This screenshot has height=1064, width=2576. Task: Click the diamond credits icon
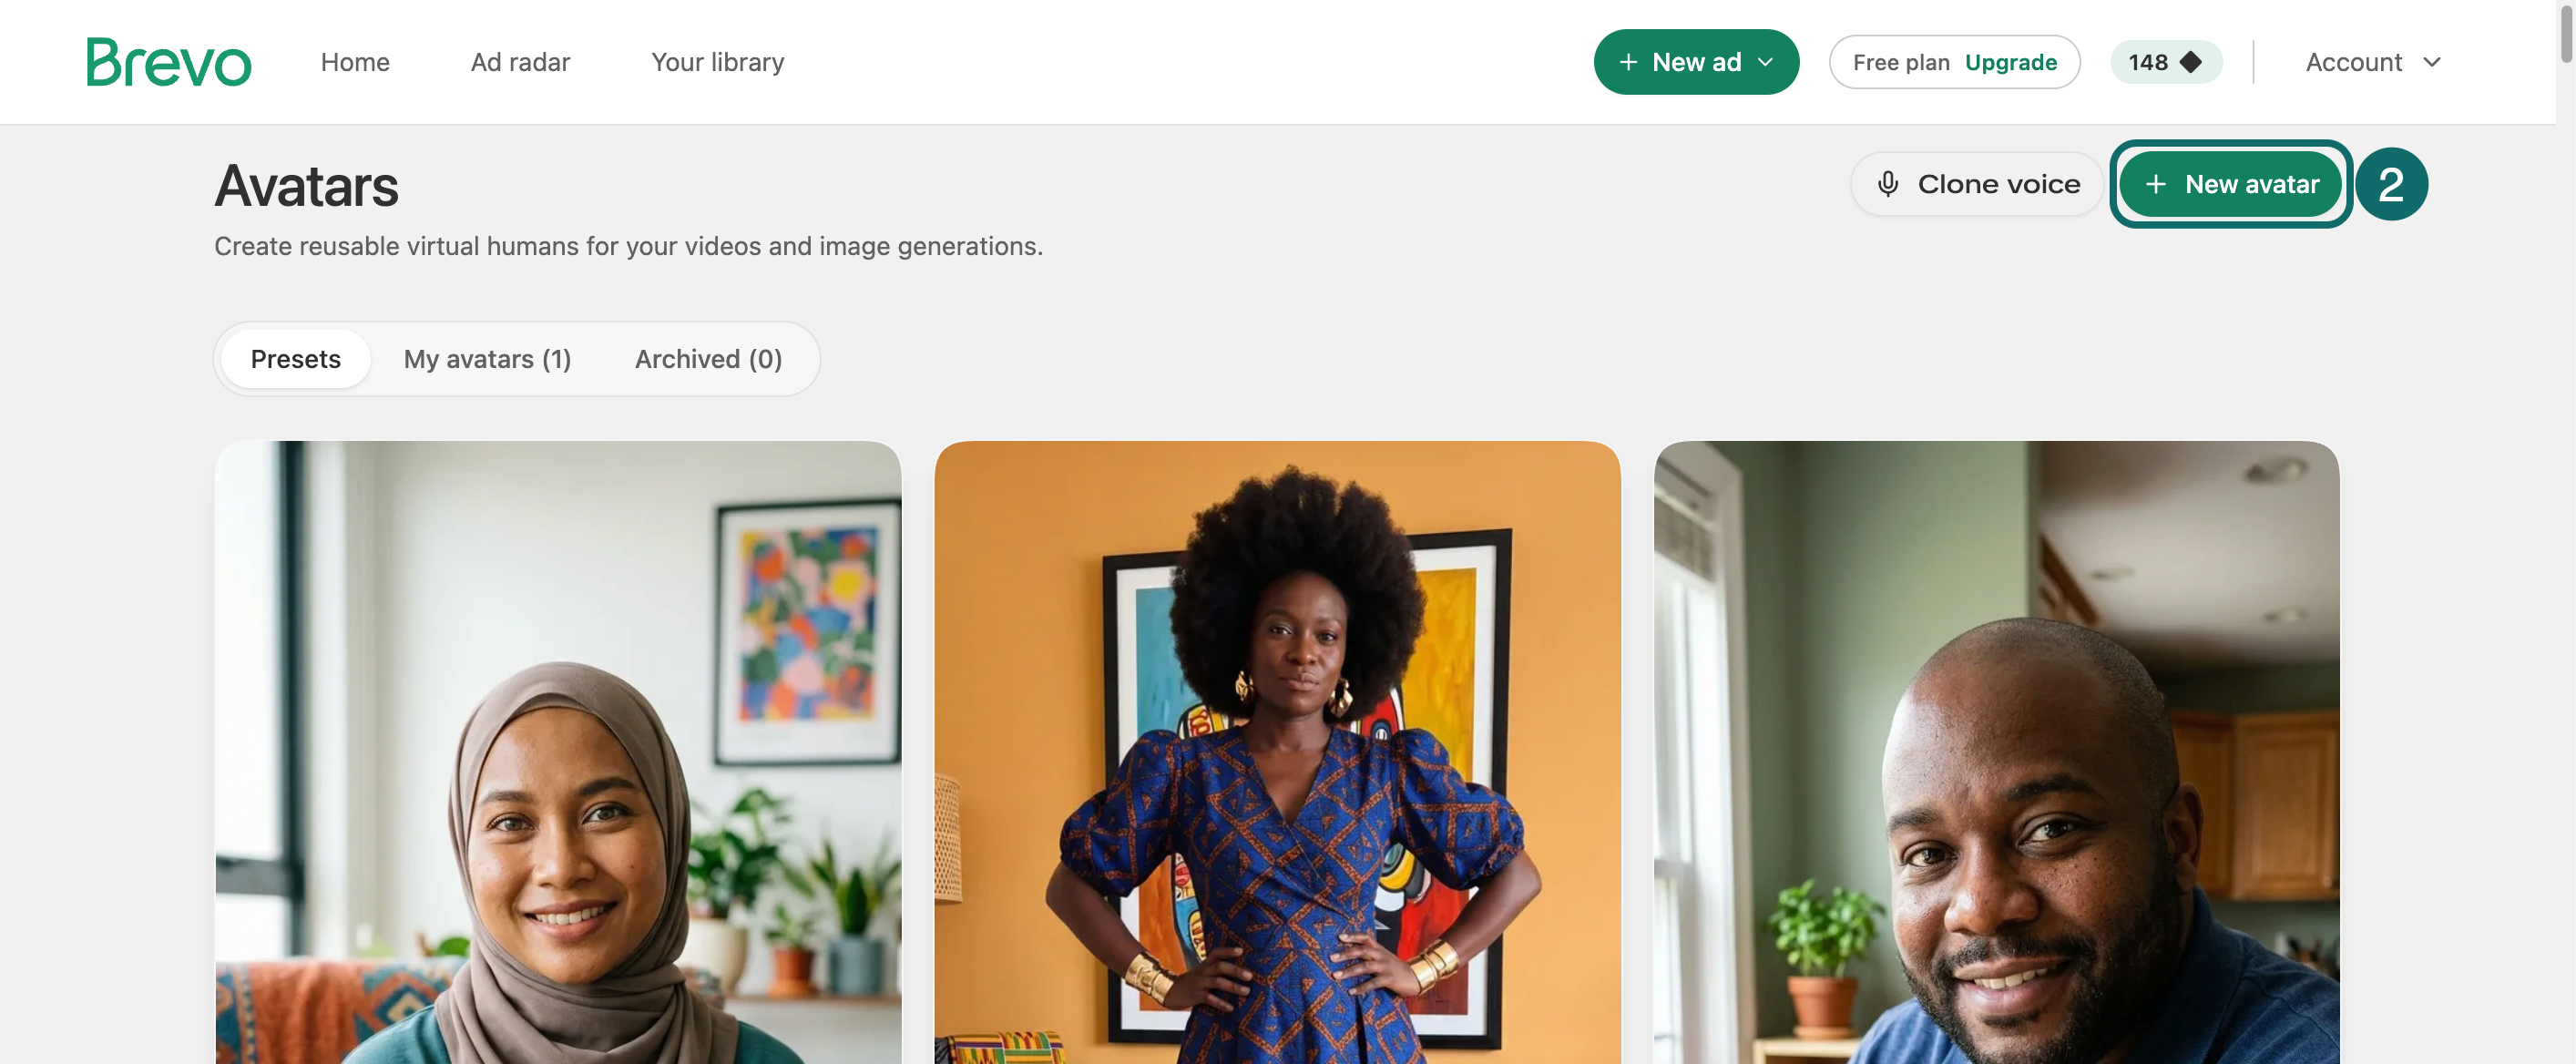2190,62
